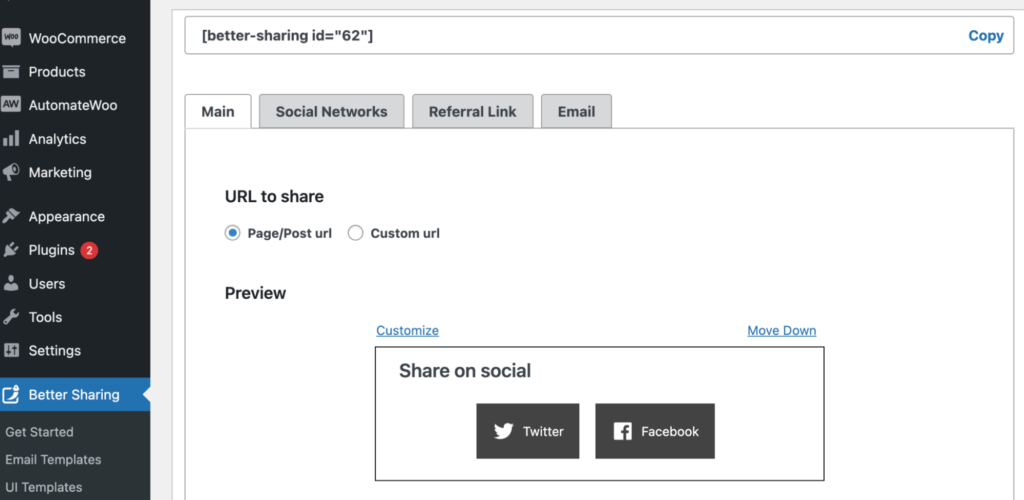Screen dimensions: 1024x500
Task: Click the Copy shortcode link
Action: (x=985, y=36)
